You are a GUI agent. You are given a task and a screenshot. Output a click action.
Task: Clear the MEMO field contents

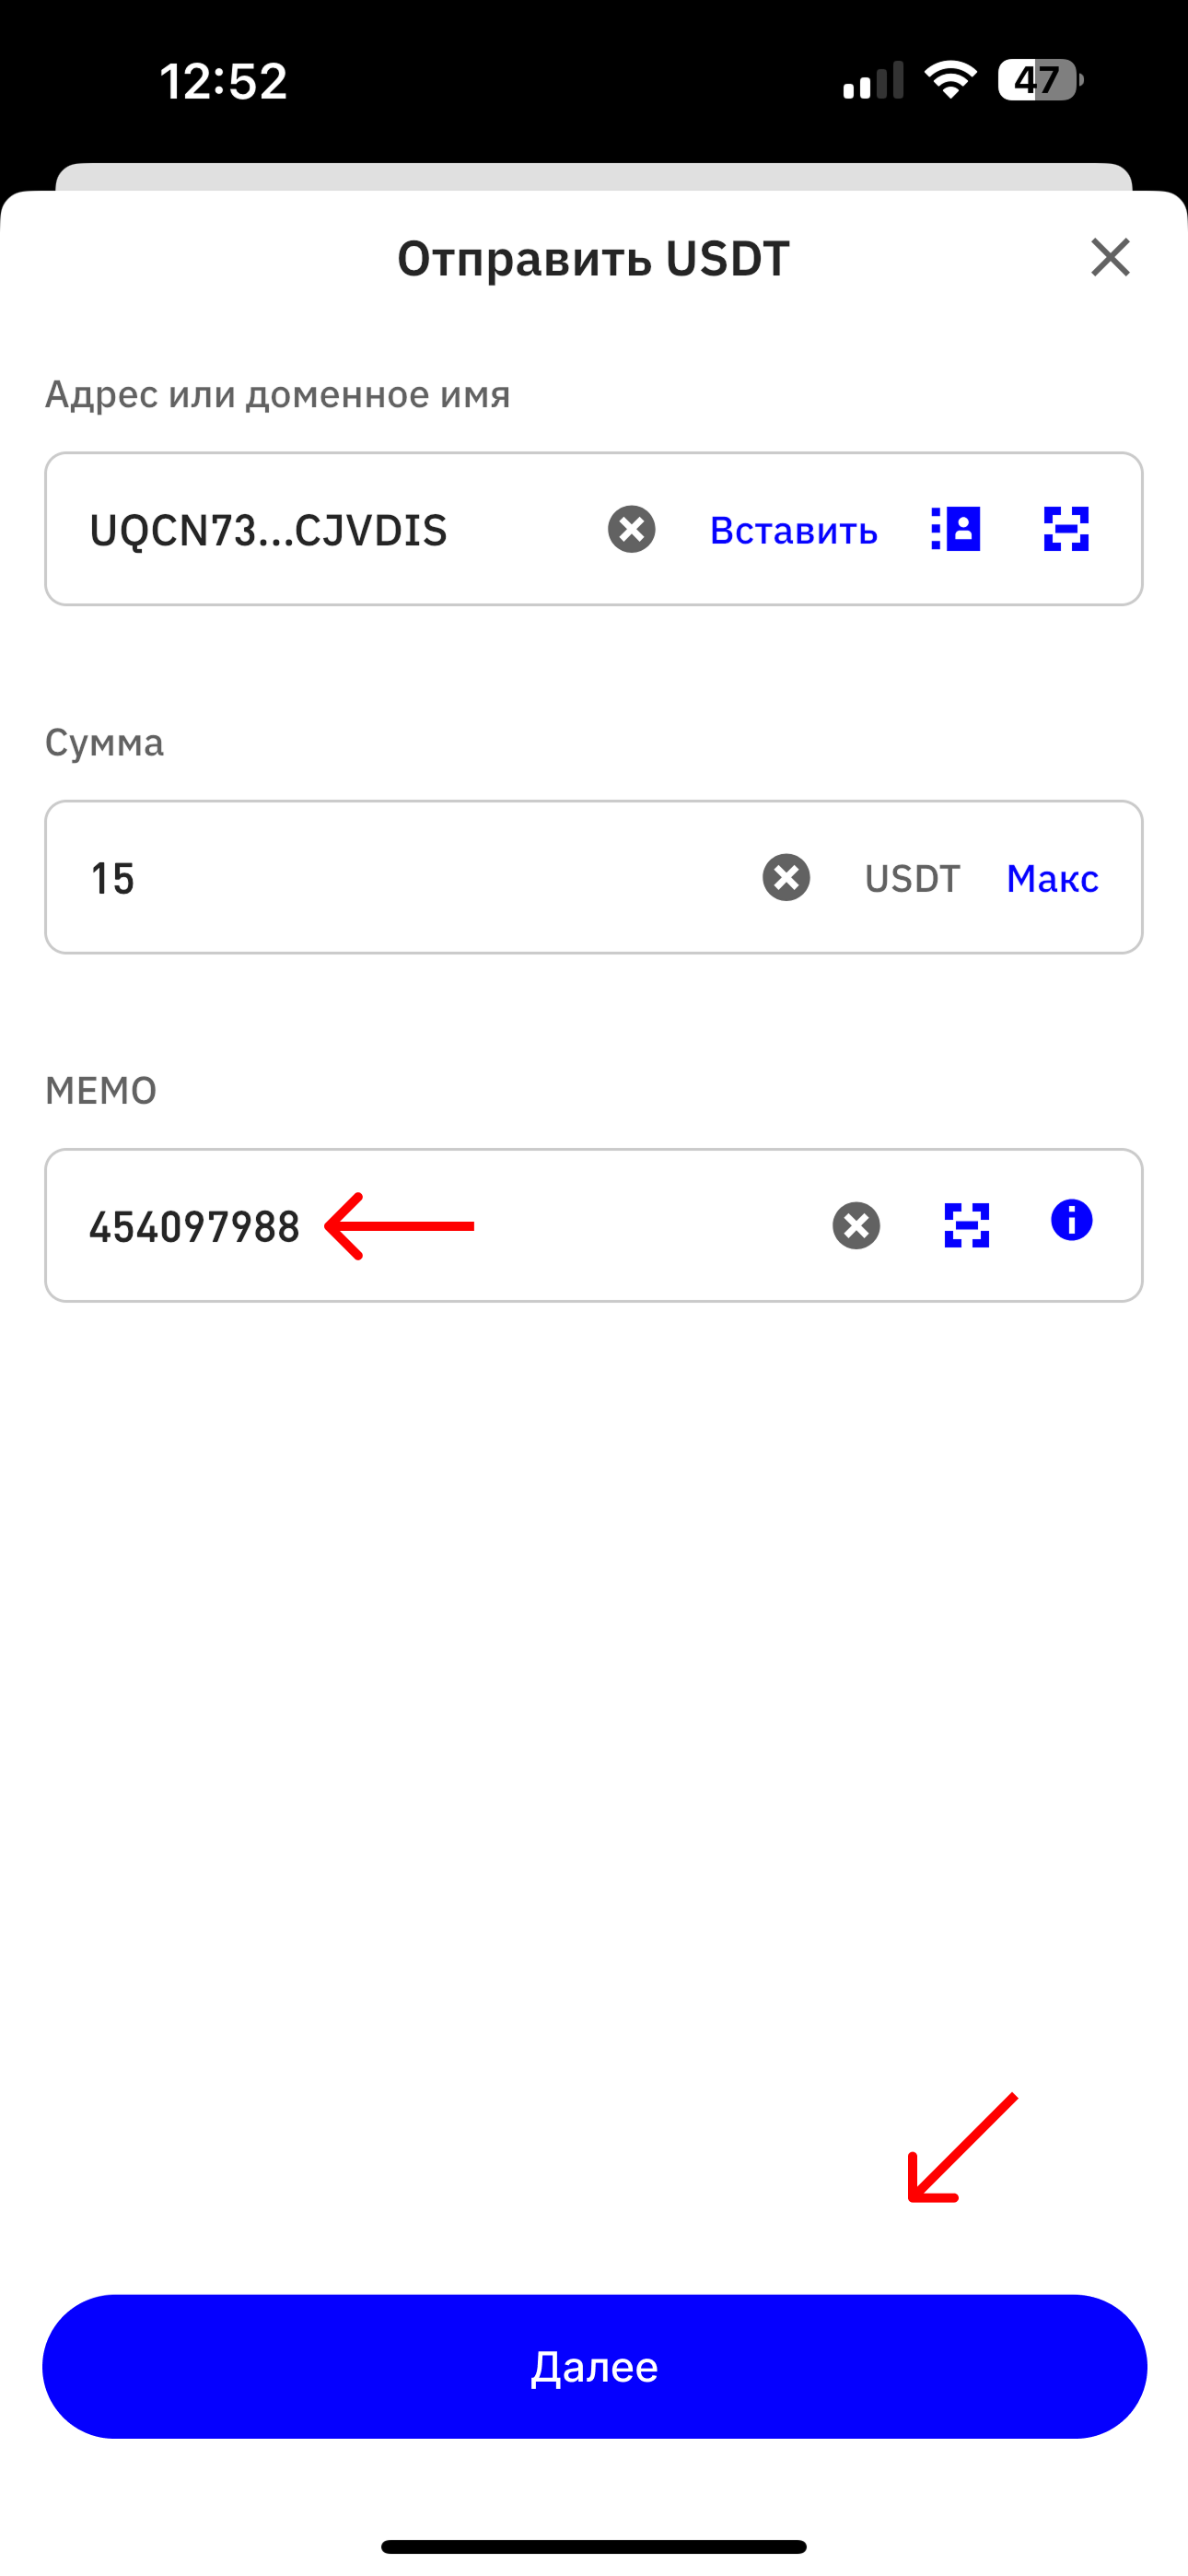(856, 1226)
